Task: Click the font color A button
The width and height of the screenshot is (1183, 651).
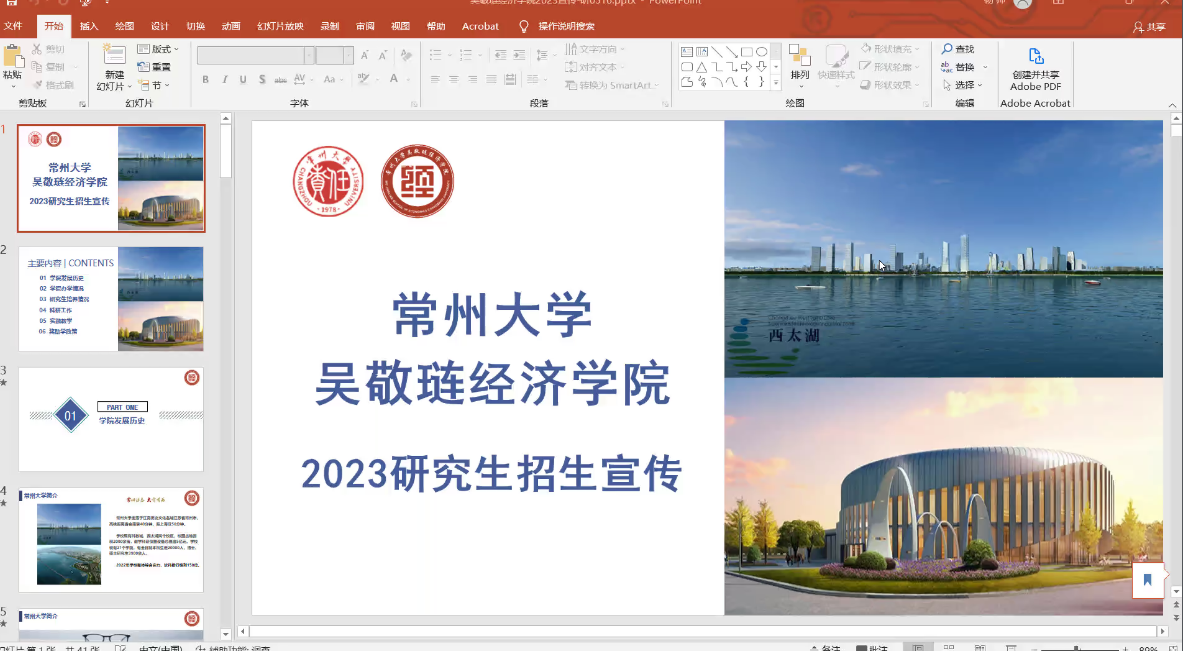Action: pos(394,80)
